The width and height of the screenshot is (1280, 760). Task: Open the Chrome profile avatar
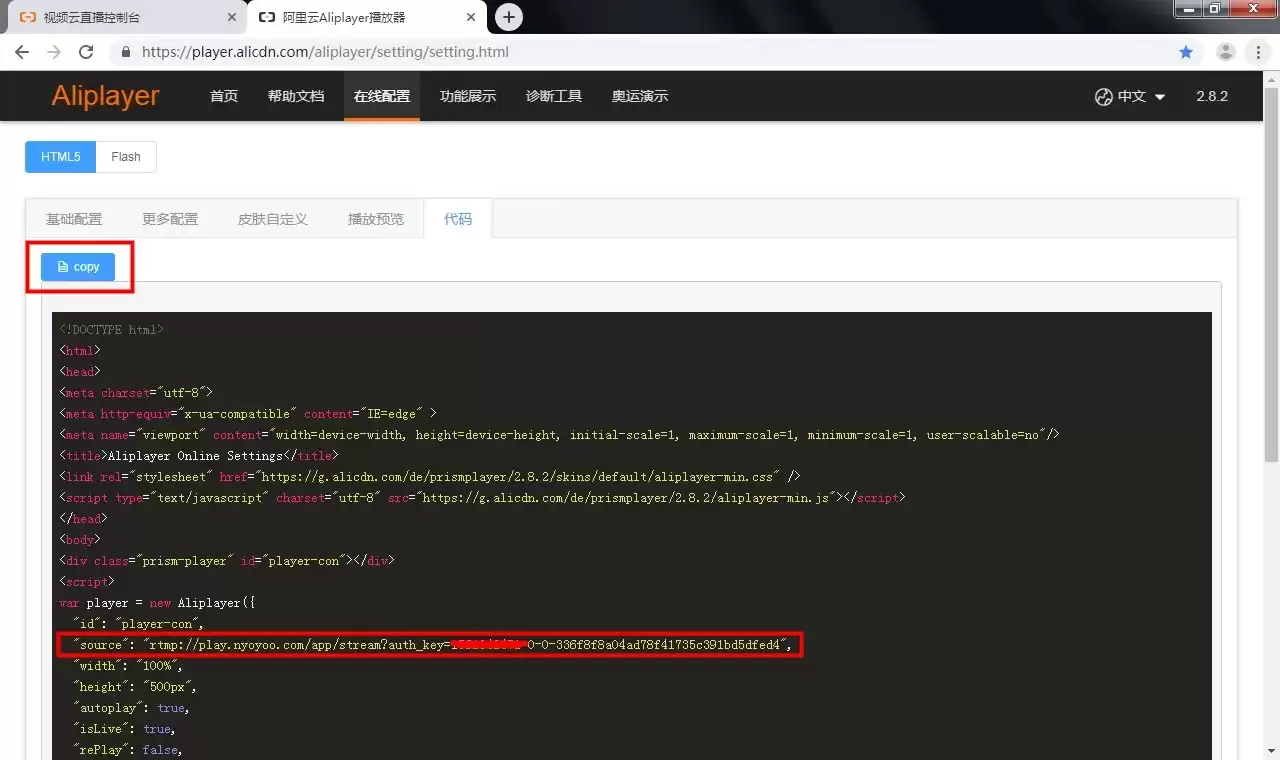click(1226, 52)
